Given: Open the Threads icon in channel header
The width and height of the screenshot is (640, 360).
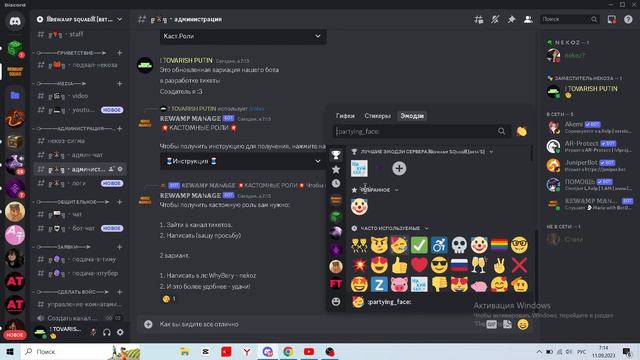Looking at the screenshot, I should (479, 19).
